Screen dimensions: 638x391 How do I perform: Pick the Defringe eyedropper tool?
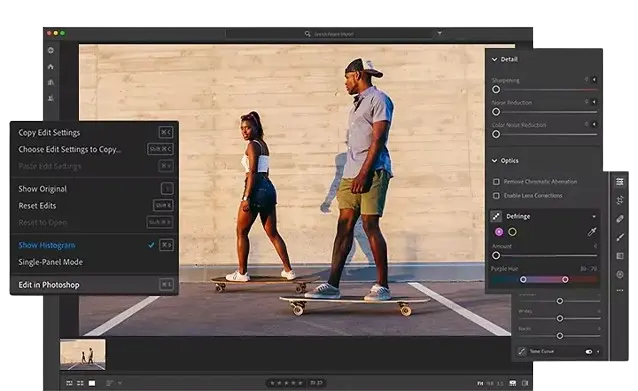coord(592,232)
